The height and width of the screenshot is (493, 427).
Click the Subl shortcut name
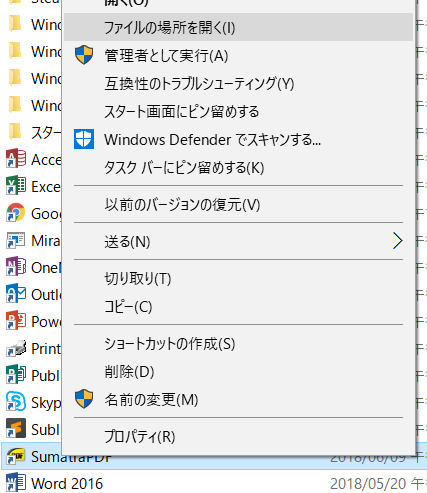coord(46,430)
